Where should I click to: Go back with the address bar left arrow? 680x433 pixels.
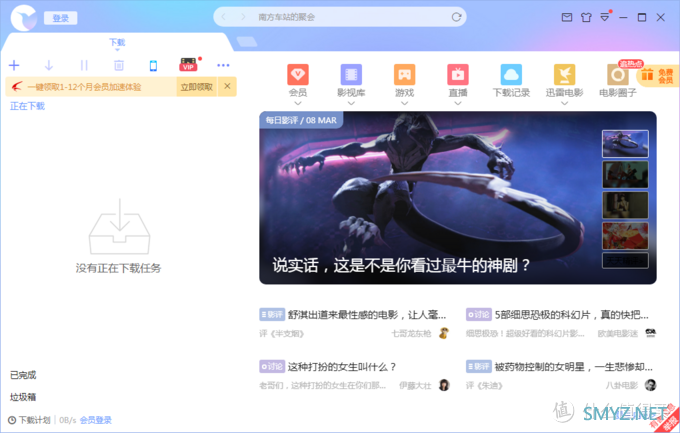[x=224, y=17]
